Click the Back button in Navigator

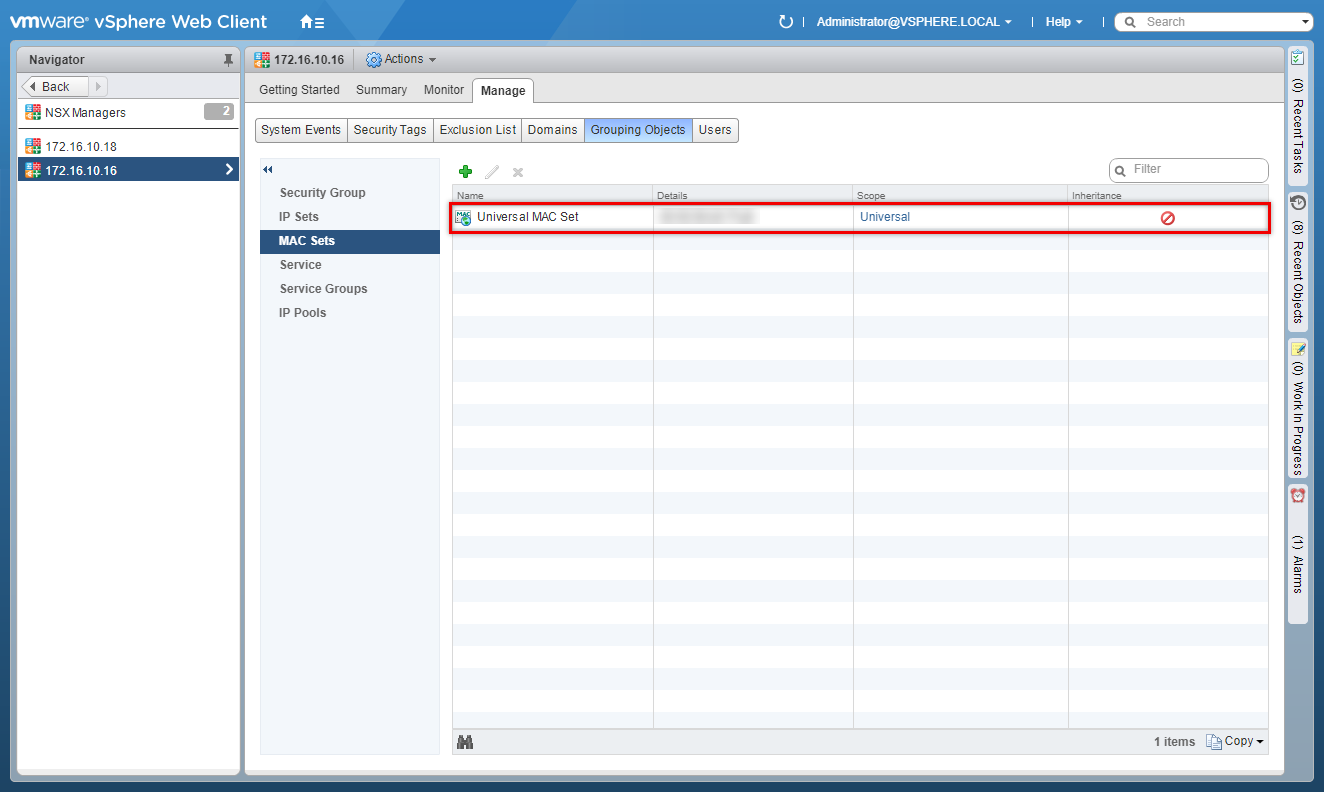pos(55,87)
